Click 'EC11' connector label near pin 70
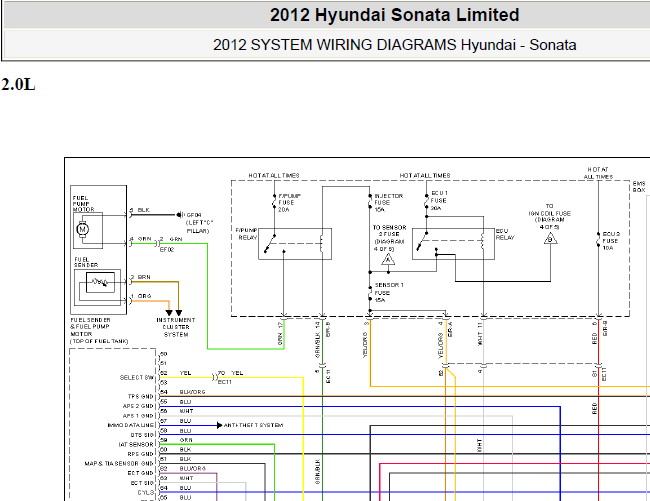 pyautogui.click(x=225, y=382)
